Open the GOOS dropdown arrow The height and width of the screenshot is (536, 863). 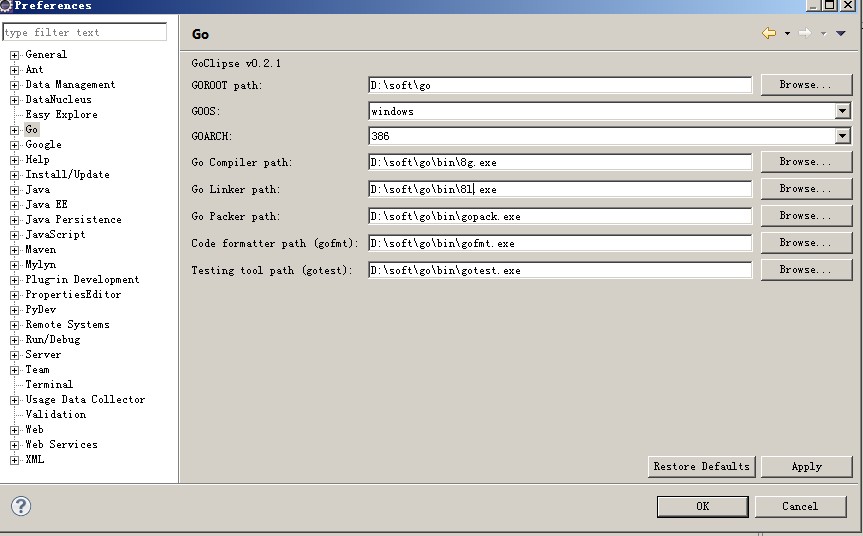pos(842,111)
